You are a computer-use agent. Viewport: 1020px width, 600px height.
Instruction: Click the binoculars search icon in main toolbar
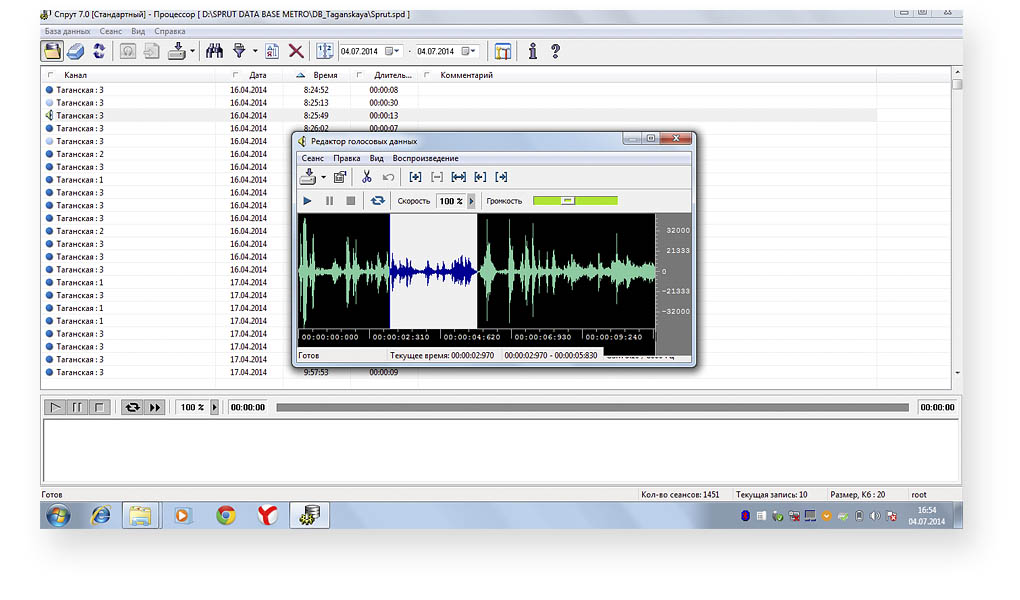213,51
